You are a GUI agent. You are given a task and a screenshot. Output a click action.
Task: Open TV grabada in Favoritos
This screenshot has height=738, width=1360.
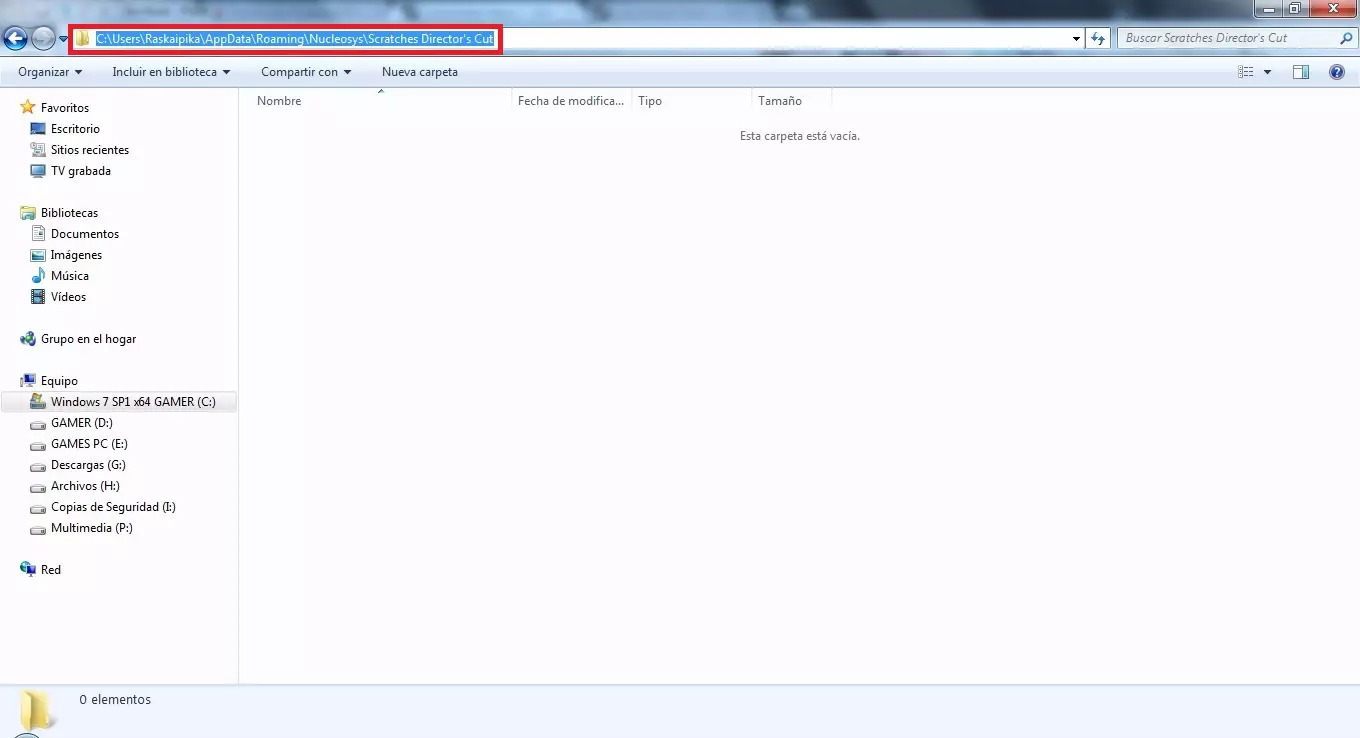click(81, 171)
